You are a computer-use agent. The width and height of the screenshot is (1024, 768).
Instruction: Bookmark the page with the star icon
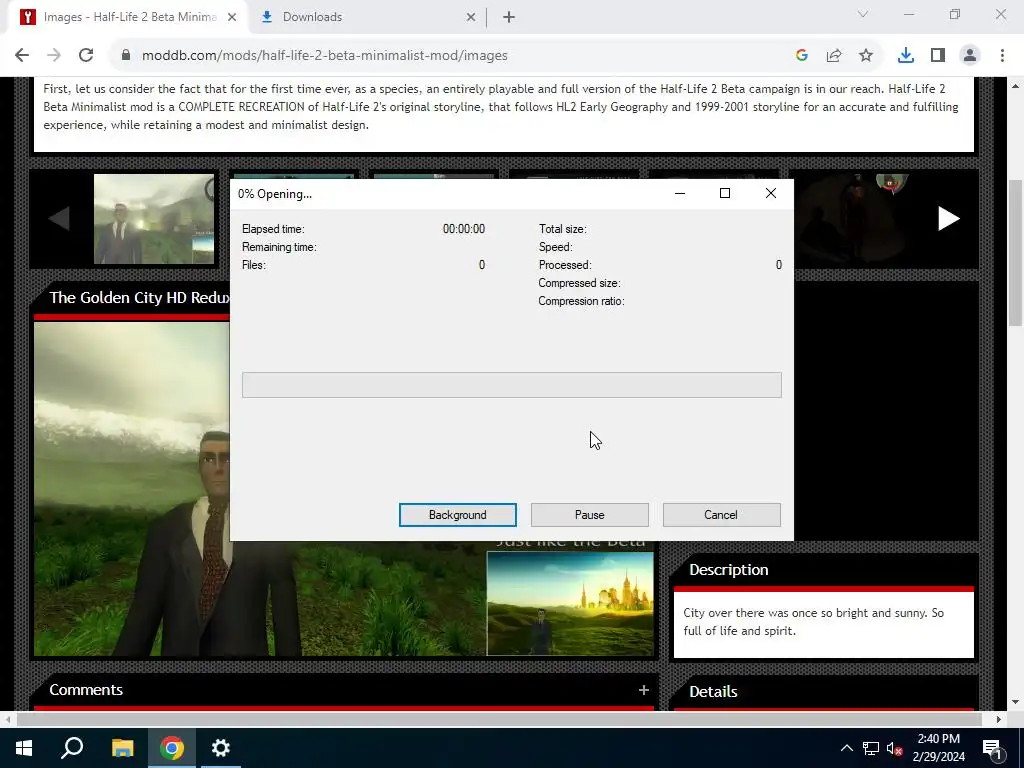[866, 56]
